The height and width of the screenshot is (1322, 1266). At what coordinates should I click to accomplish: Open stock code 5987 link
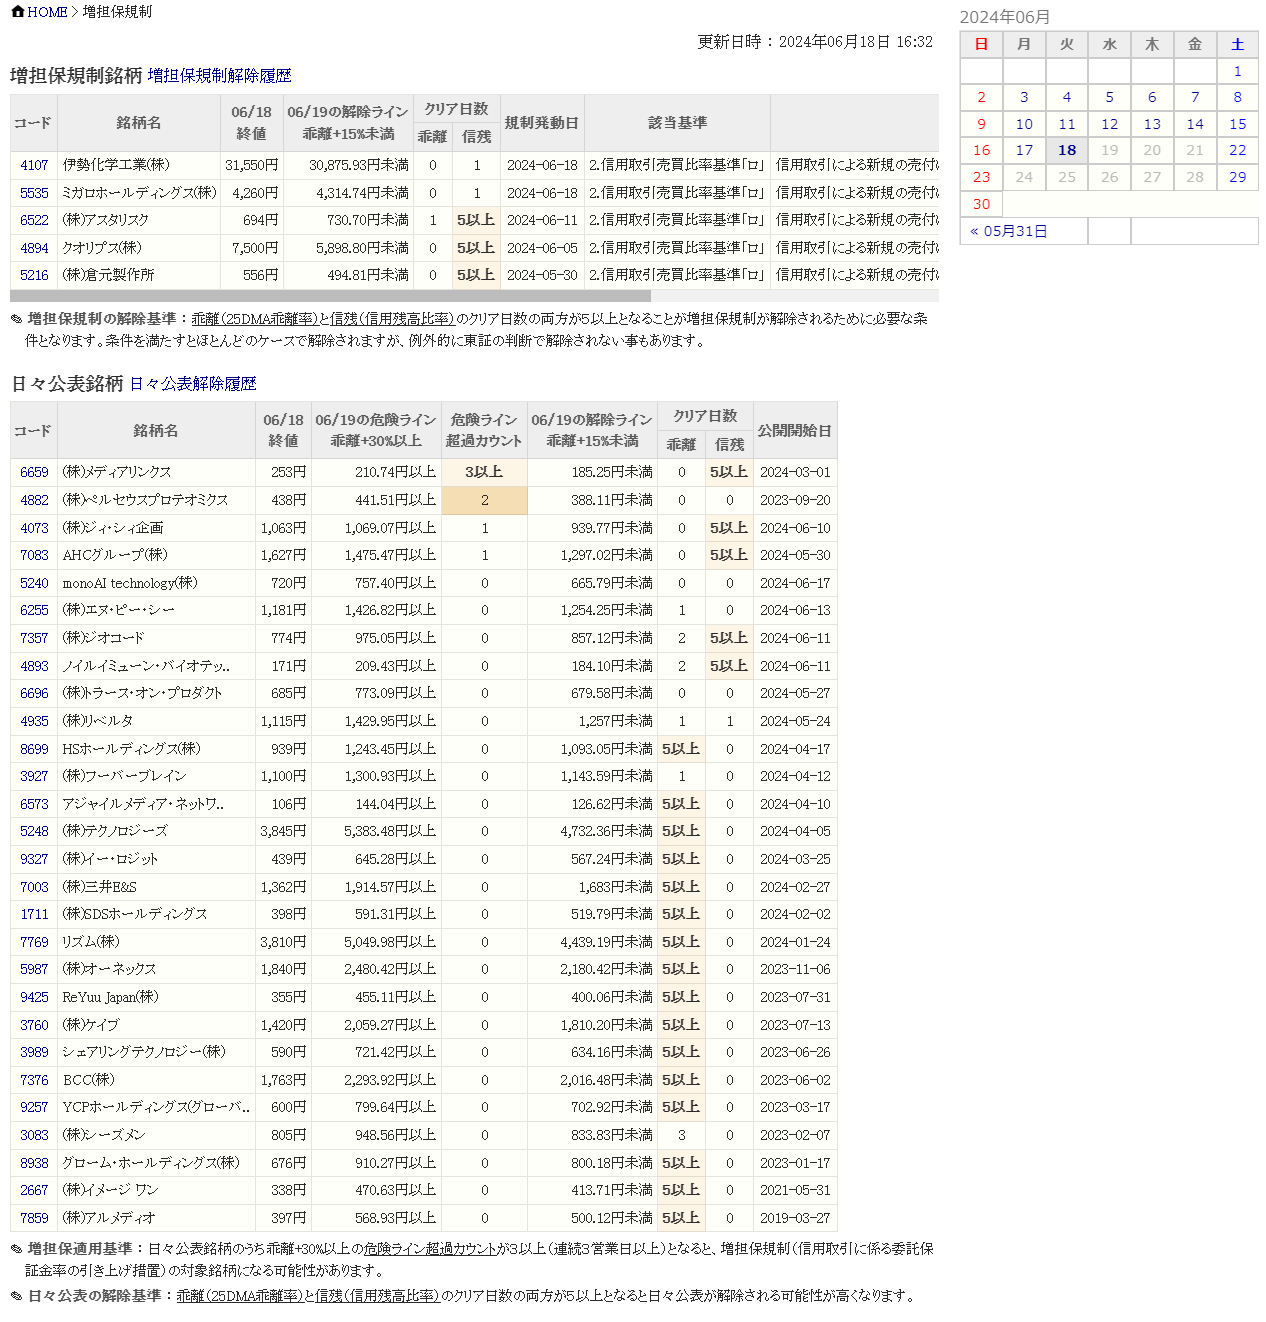click(34, 969)
